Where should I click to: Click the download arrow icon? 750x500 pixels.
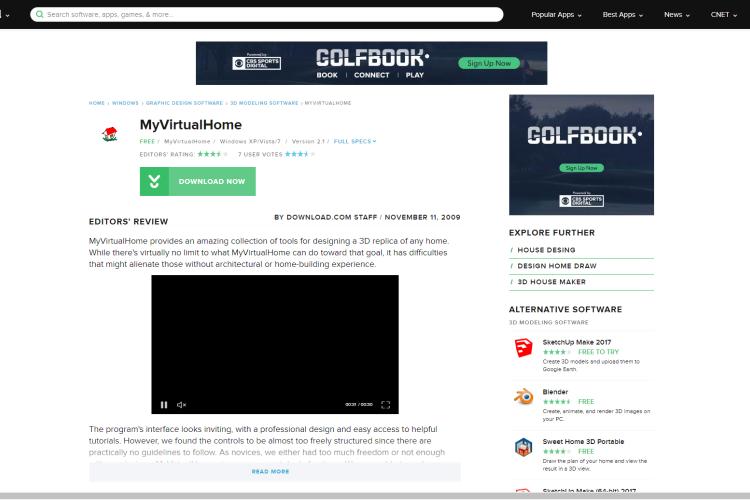[x=154, y=181]
